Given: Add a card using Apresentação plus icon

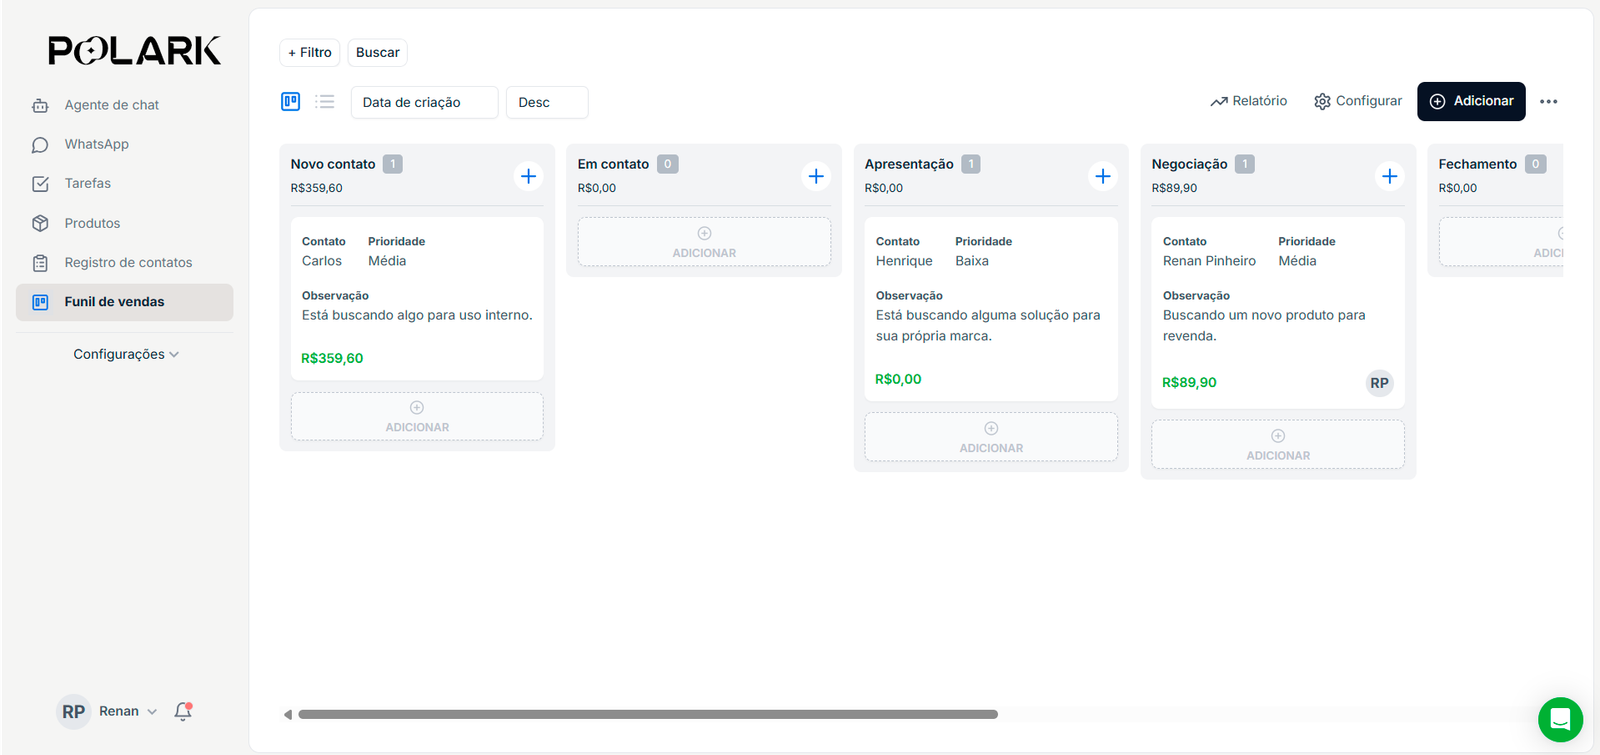Looking at the screenshot, I should (x=1103, y=176).
